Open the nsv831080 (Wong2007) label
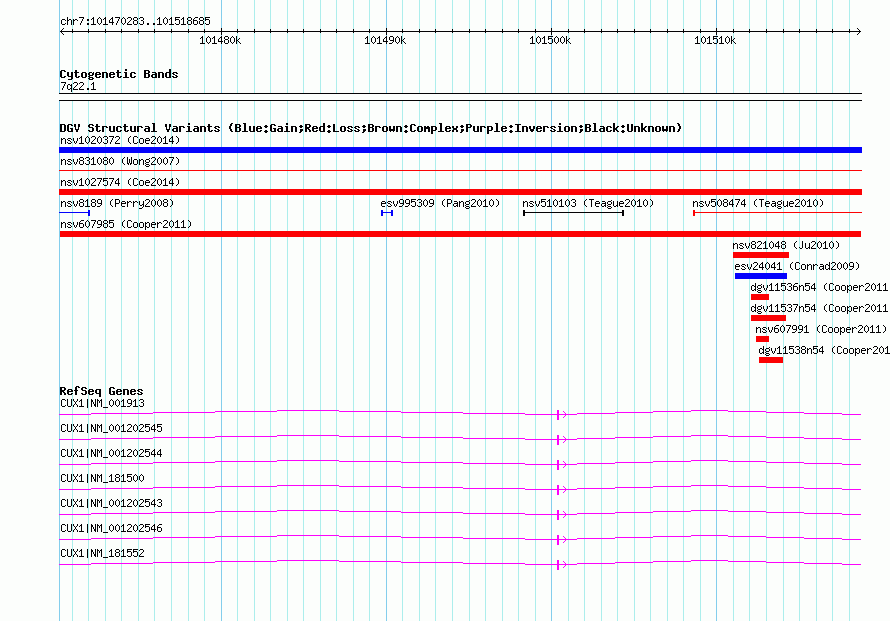 click(x=120, y=161)
